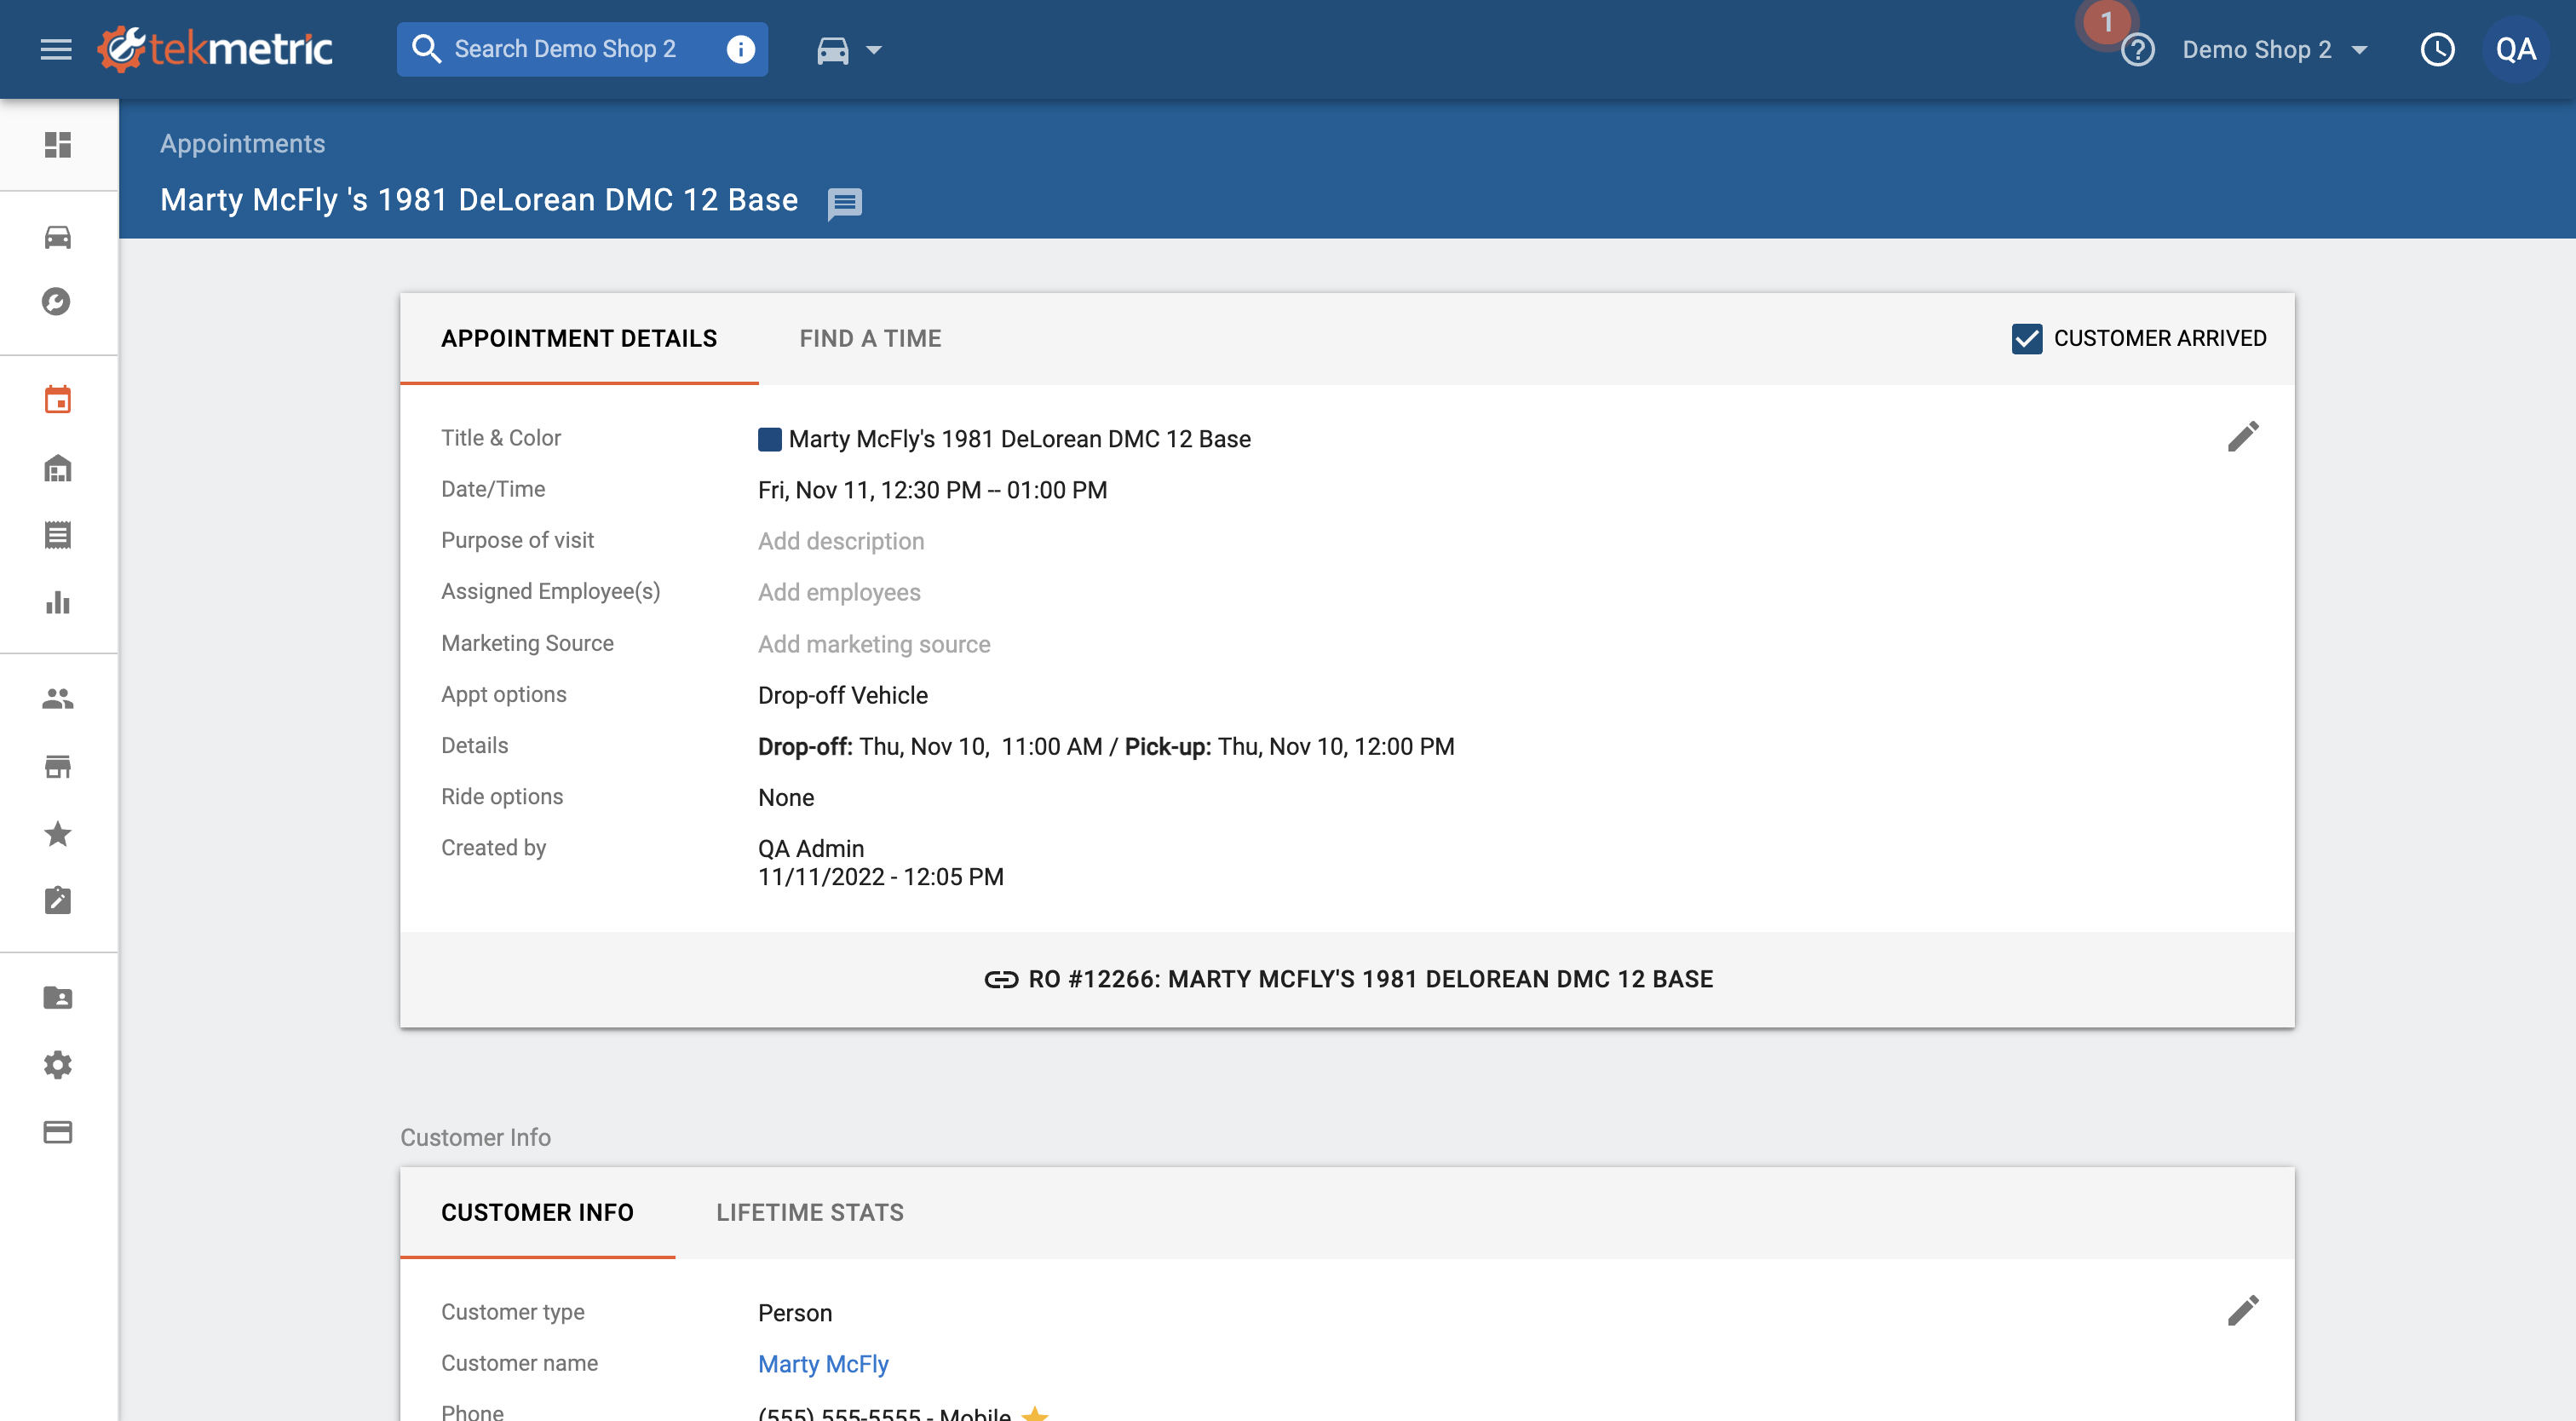Click the Drop-off Vehicle appt option text

tap(843, 695)
